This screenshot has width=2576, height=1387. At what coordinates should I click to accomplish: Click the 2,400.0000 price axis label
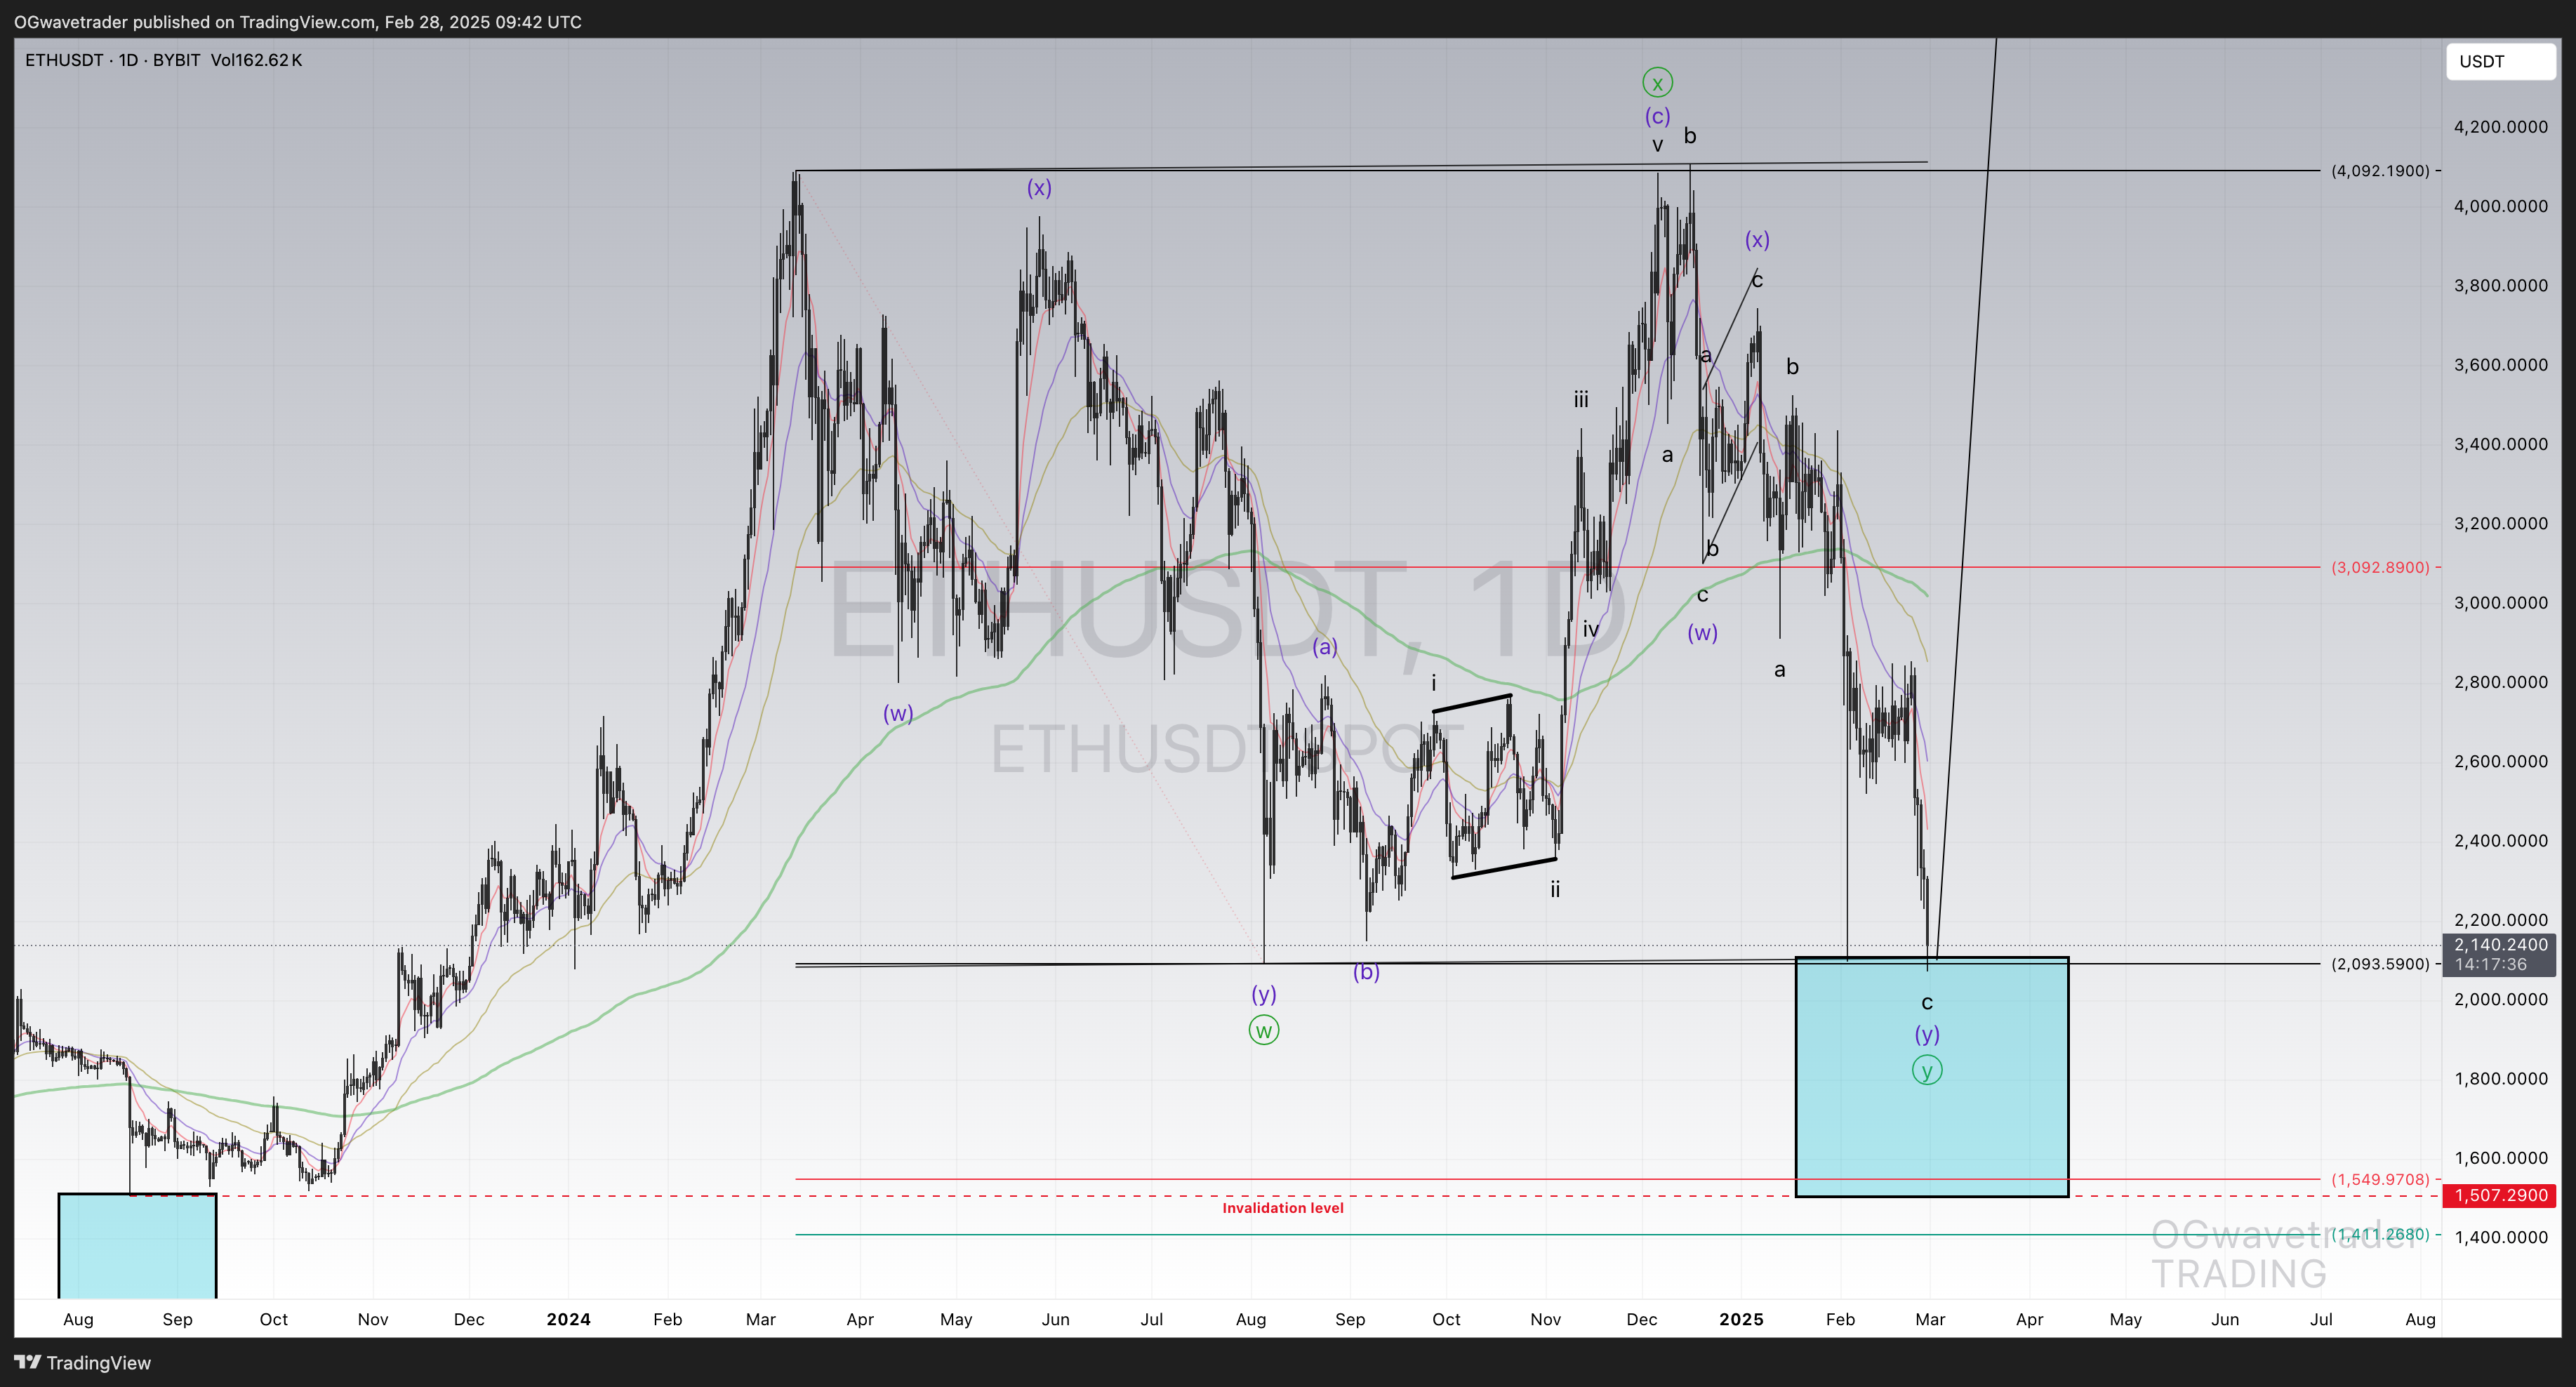(x=2500, y=840)
